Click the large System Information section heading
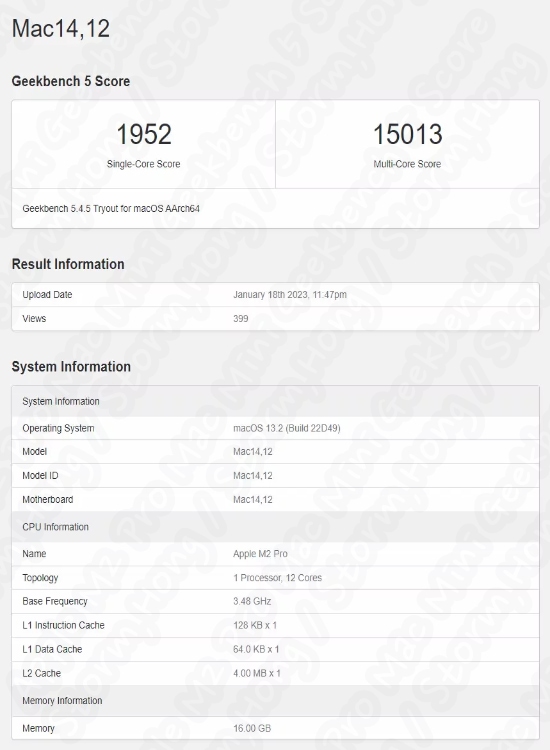This screenshot has height=750, width=550. [x=71, y=367]
